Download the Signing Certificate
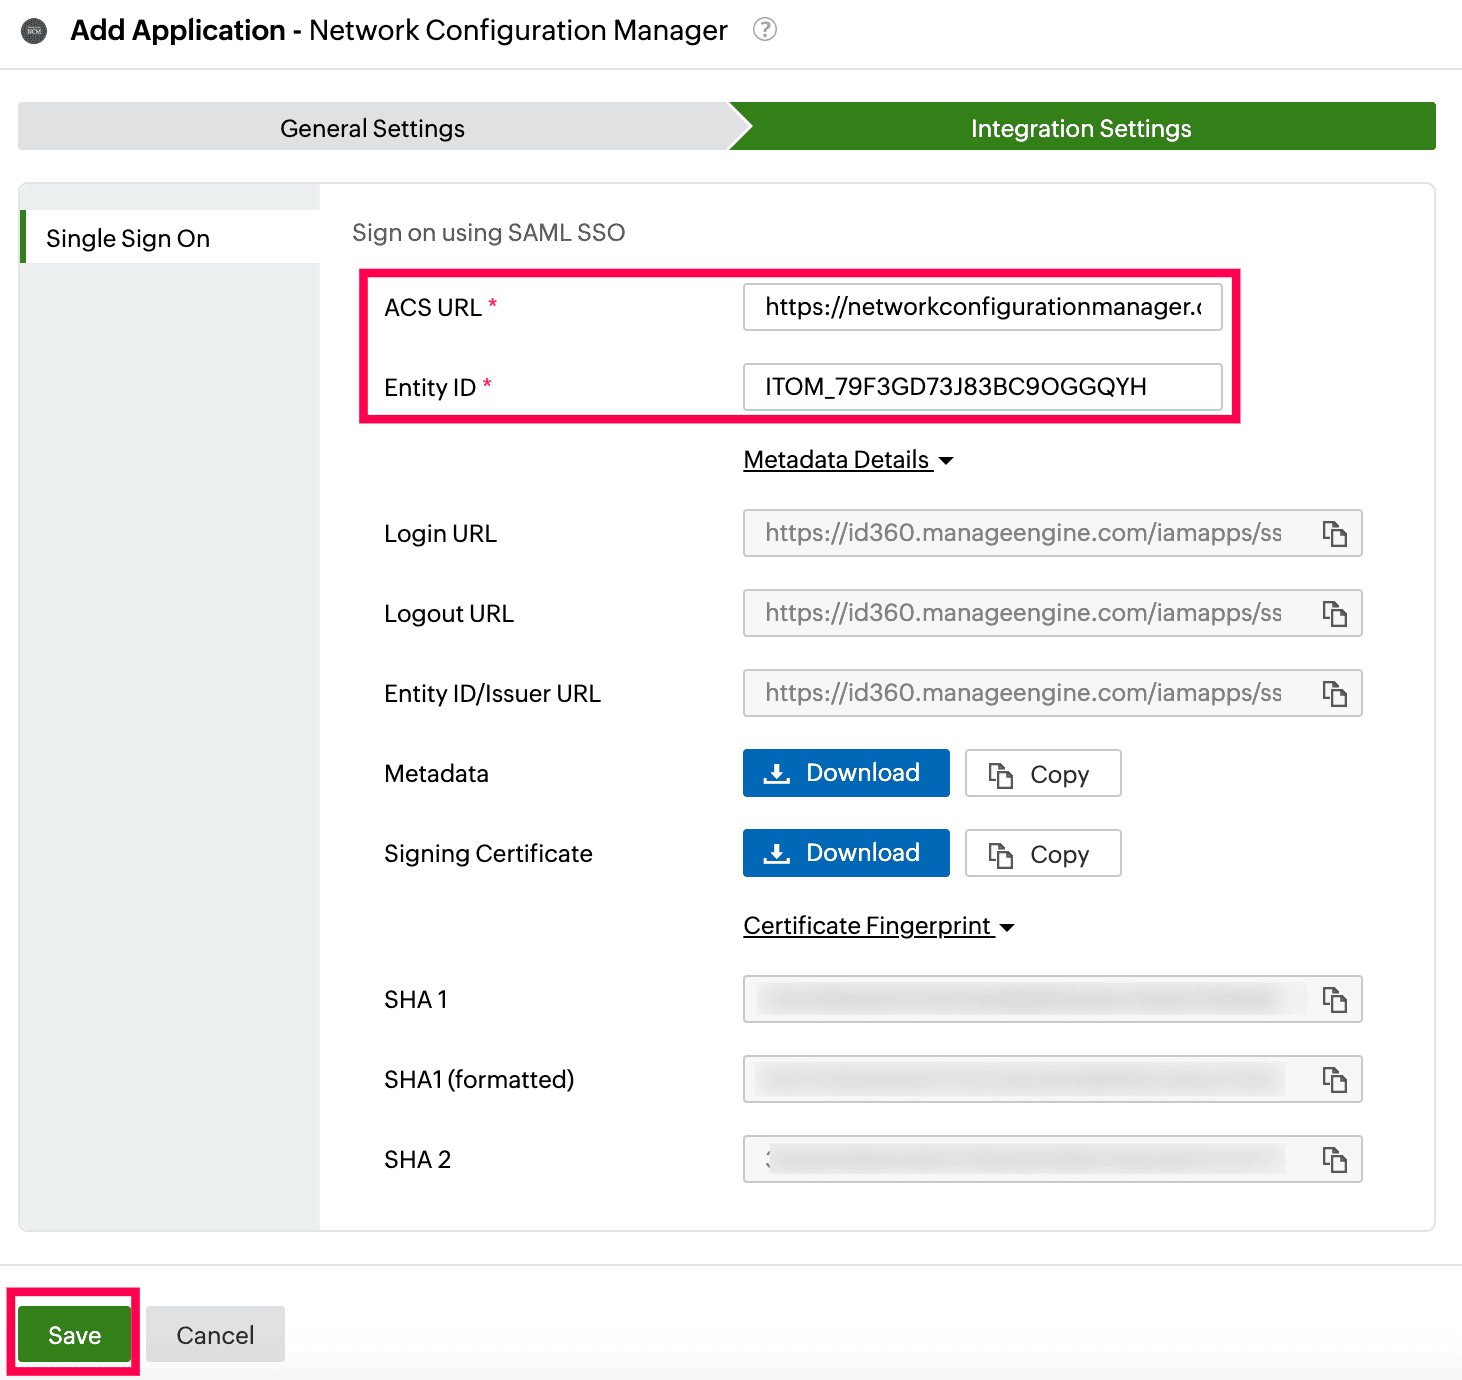1462x1380 pixels. tap(846, 853)
